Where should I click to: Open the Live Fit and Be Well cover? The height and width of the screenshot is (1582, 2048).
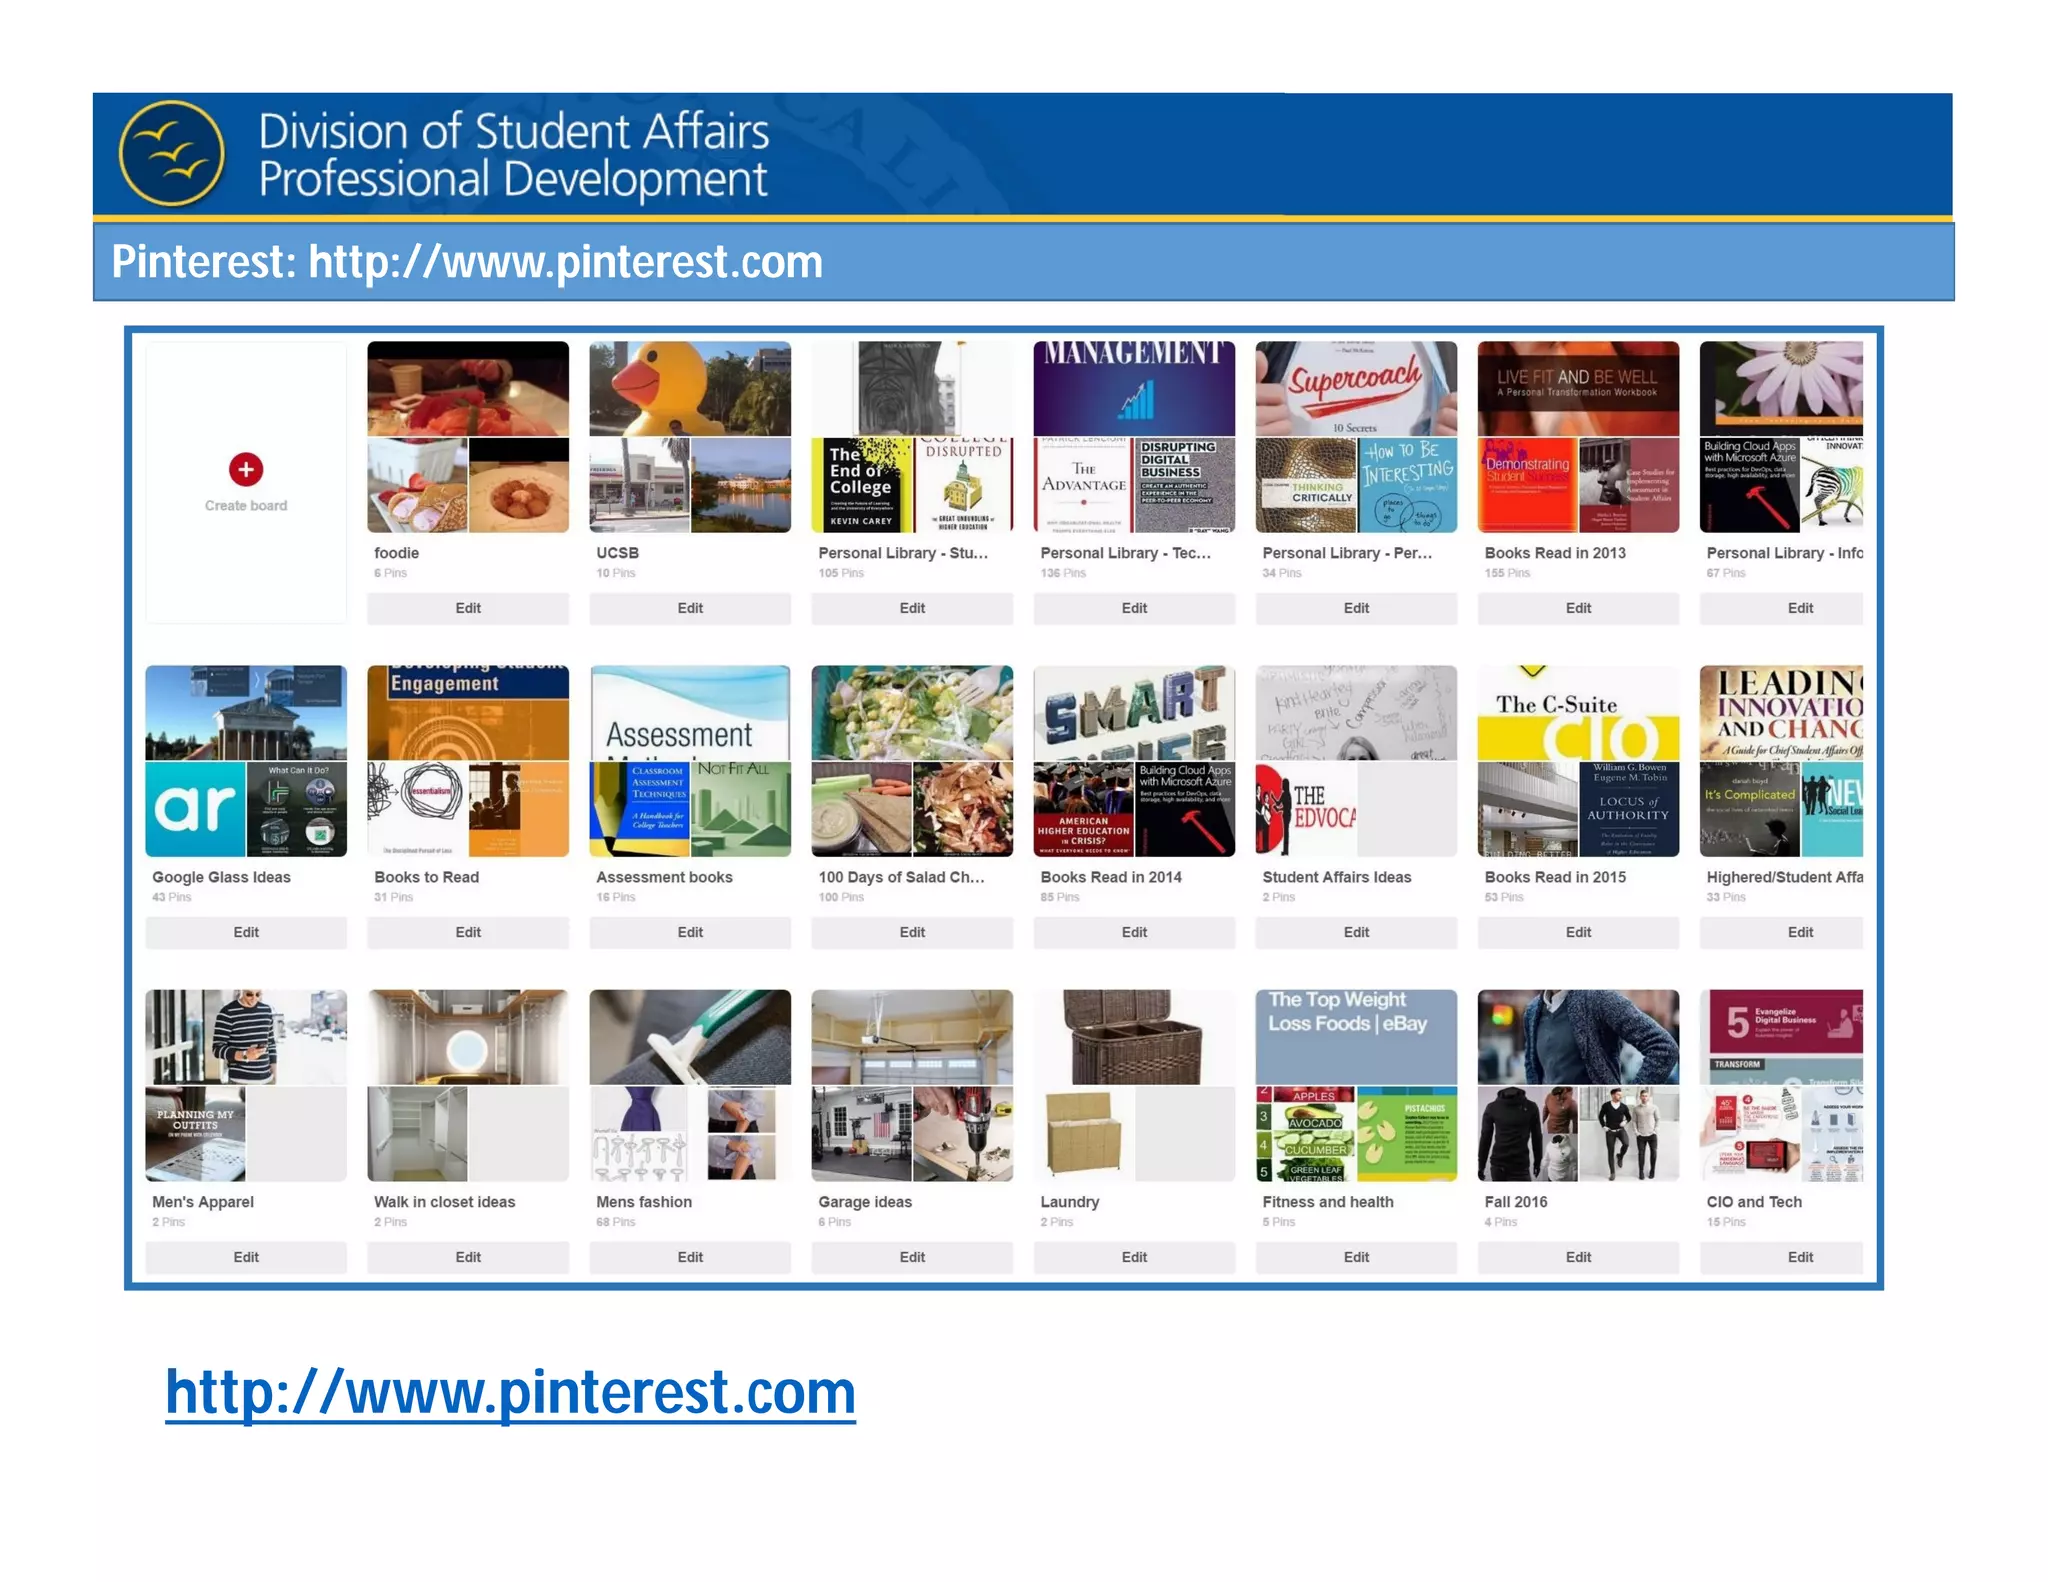1578,388
